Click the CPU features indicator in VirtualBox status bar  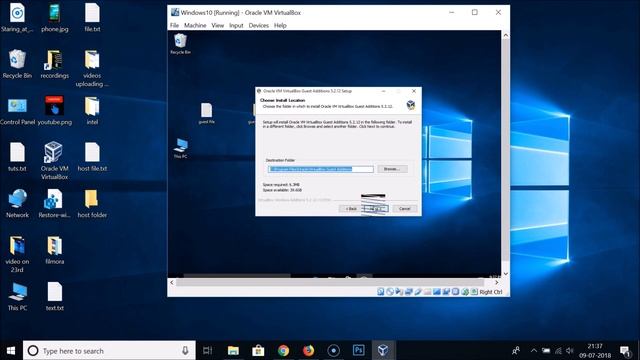pyautogui.click(x=456, y=292)
